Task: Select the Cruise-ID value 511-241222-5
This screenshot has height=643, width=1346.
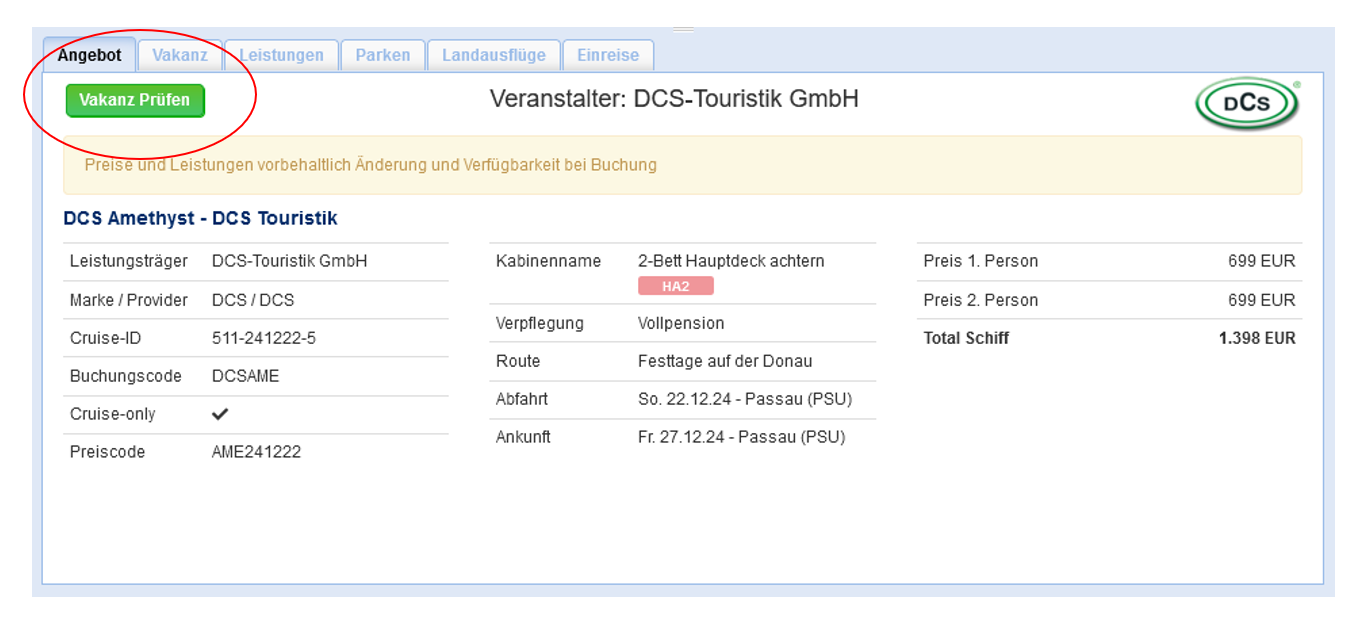Action: 264,338
